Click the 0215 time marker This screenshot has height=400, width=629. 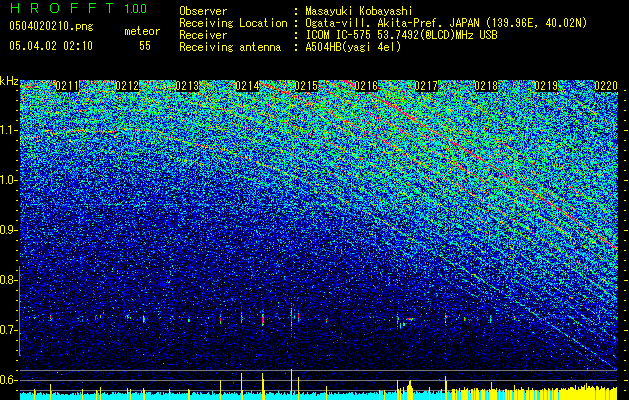tap(306, 86)
